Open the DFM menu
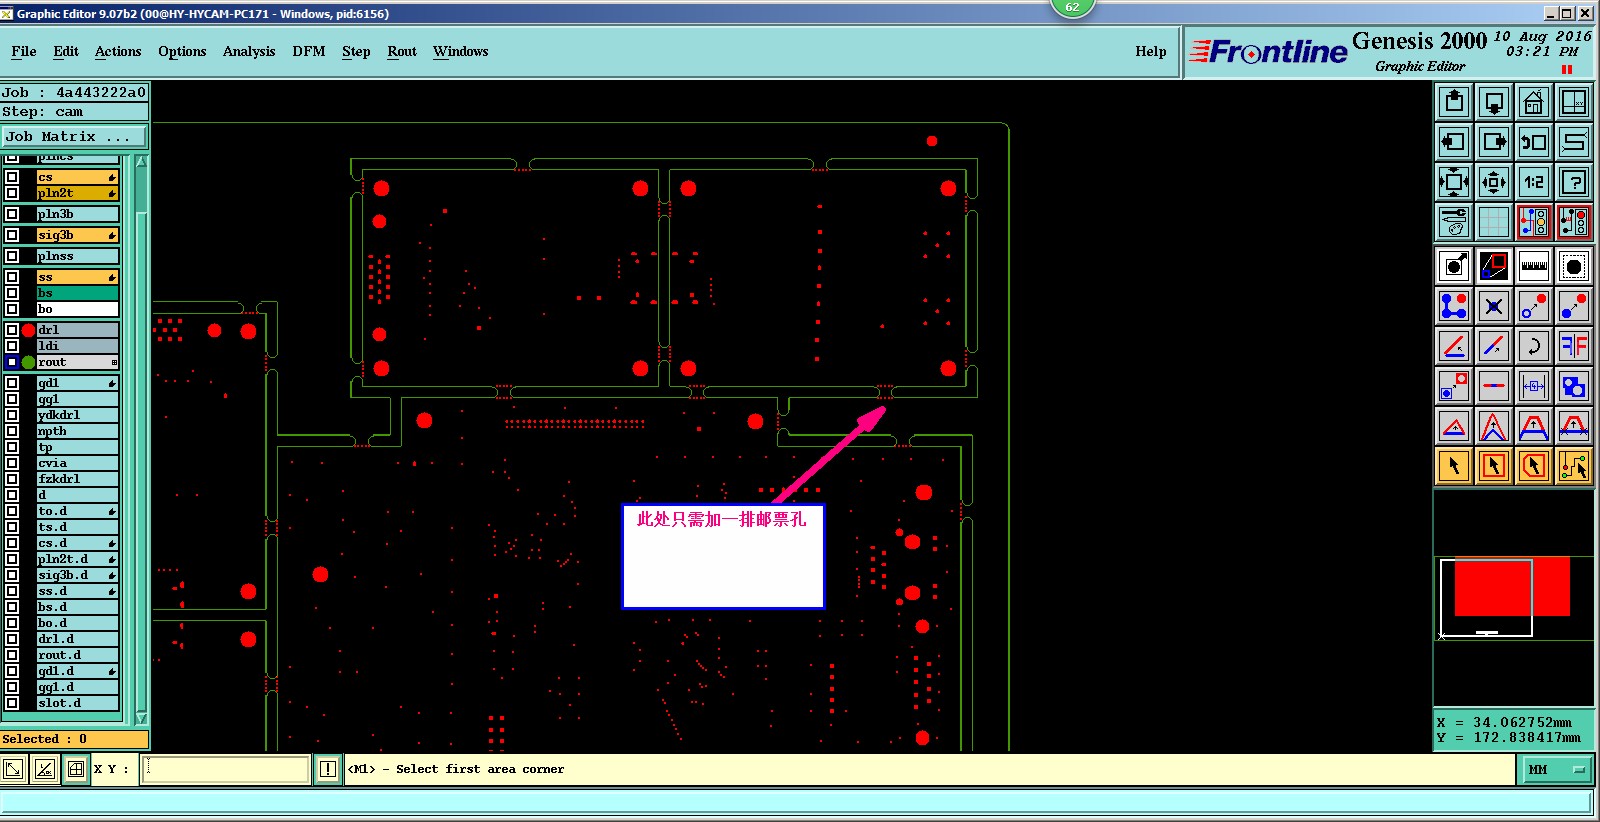The image size is (1600, 822). (x=309, y=51)
